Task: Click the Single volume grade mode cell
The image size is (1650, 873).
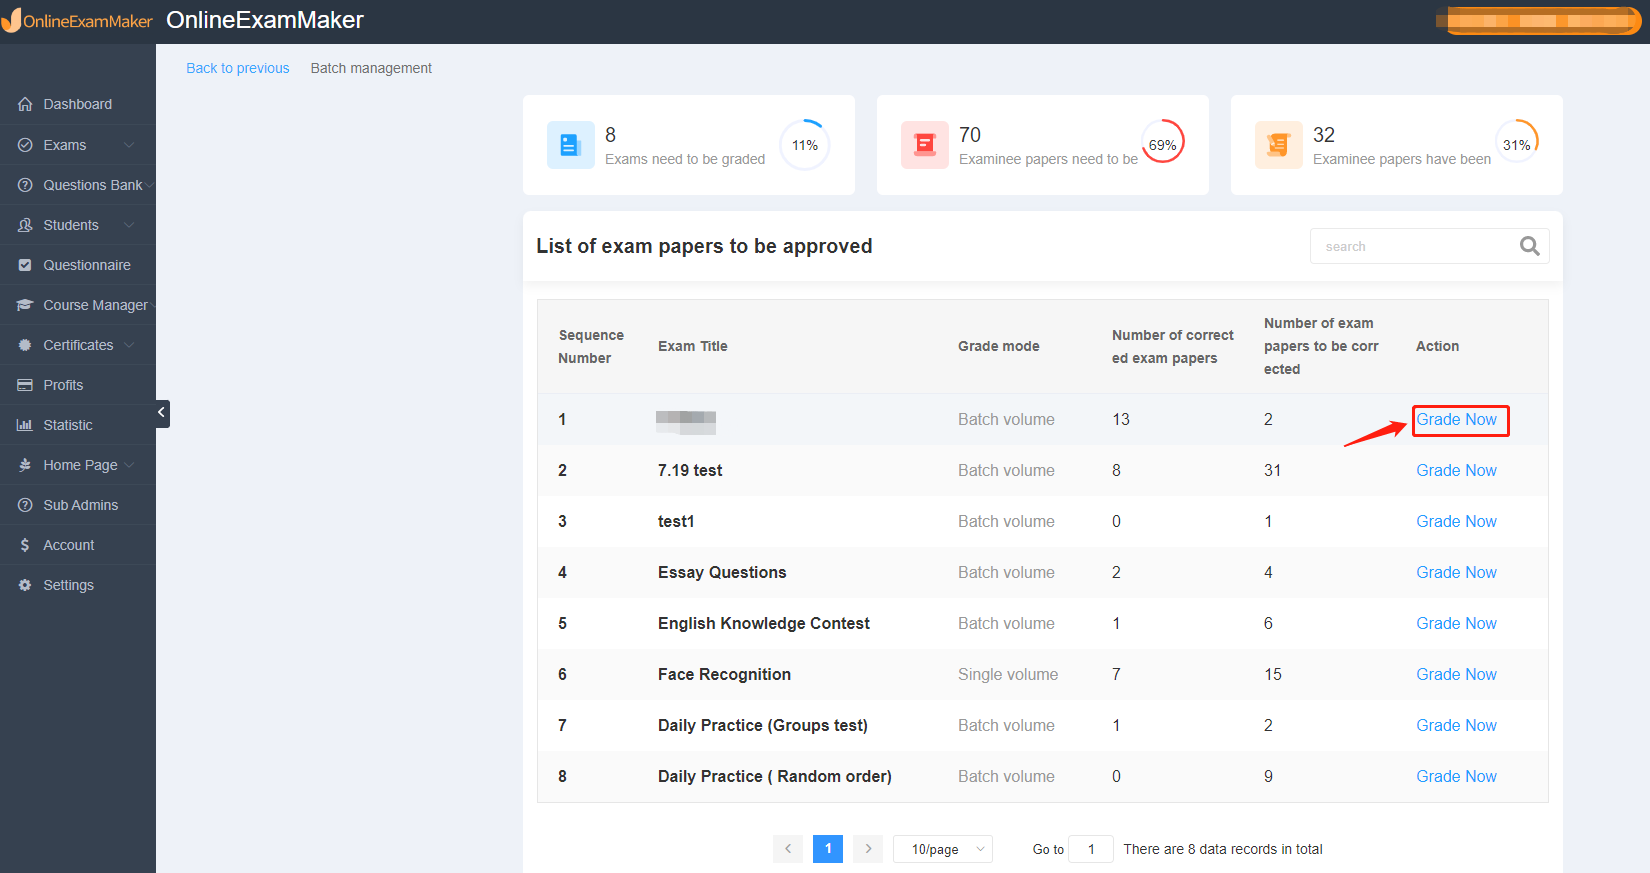Action: [x=1008, y=674]
